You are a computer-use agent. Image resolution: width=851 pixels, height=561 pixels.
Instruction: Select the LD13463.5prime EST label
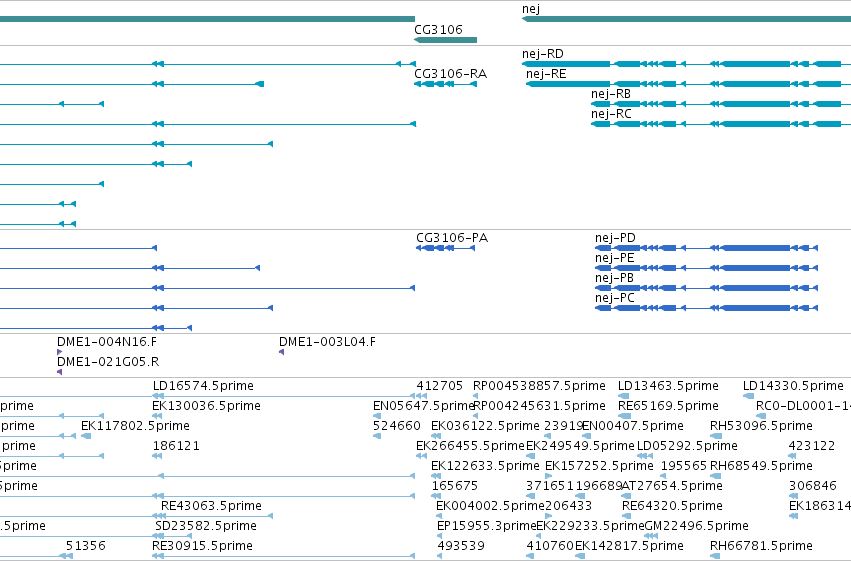pos(668,386)
